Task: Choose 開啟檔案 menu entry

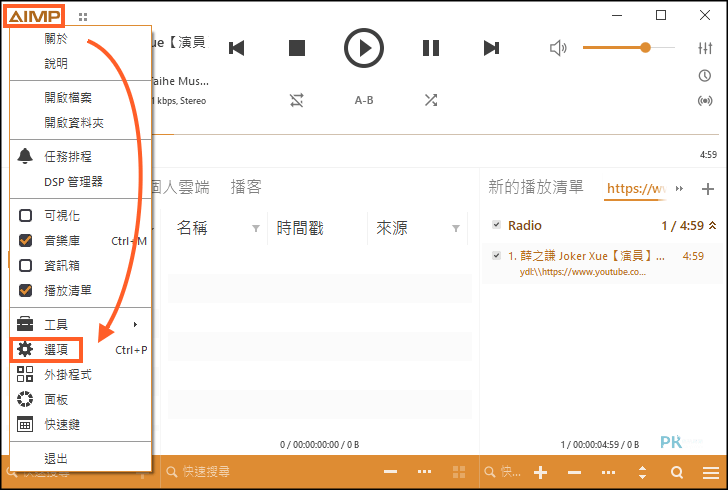Action: click(x=68, y=98)
